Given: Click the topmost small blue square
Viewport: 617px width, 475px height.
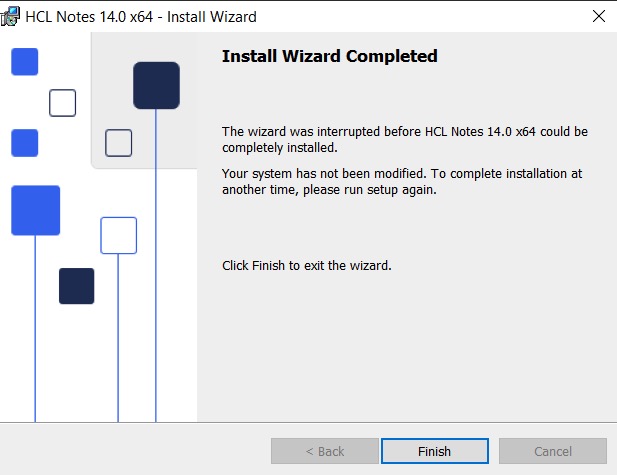Looking at the screenshot, I should 24,61.
